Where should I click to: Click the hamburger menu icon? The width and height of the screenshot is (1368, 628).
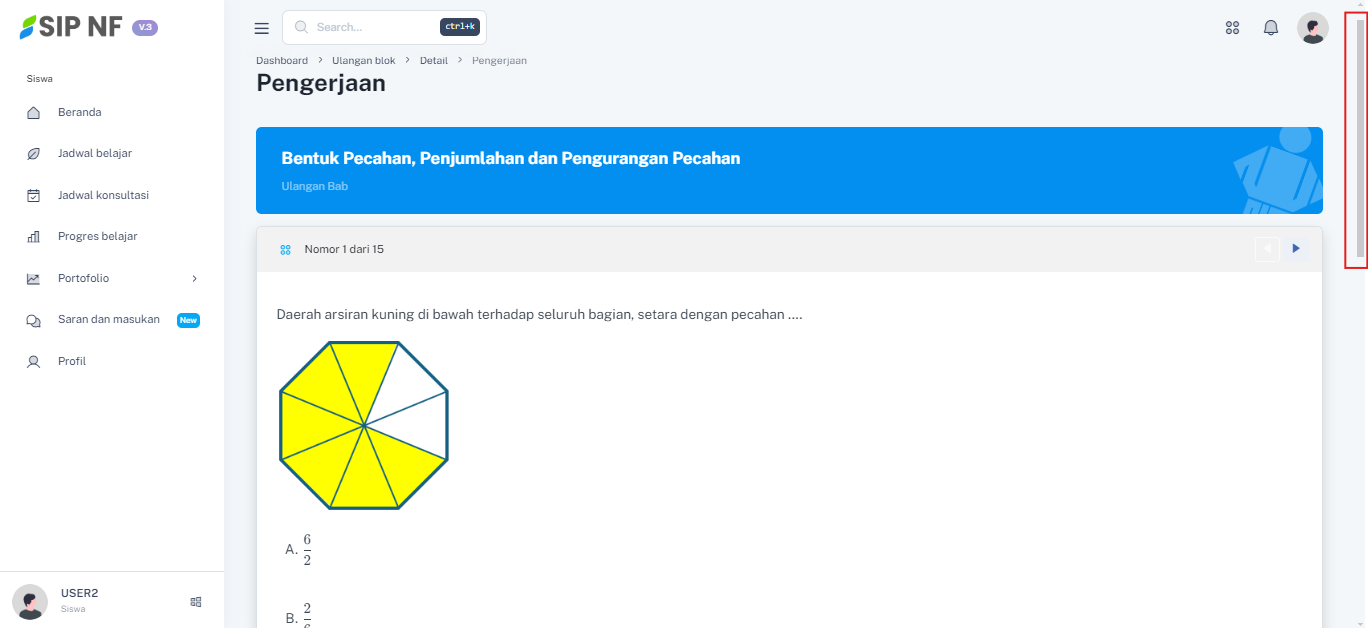(x=262, y=29)
